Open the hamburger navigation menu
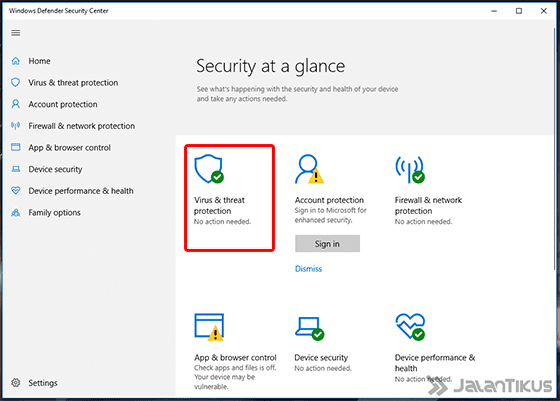 (15, 33)
